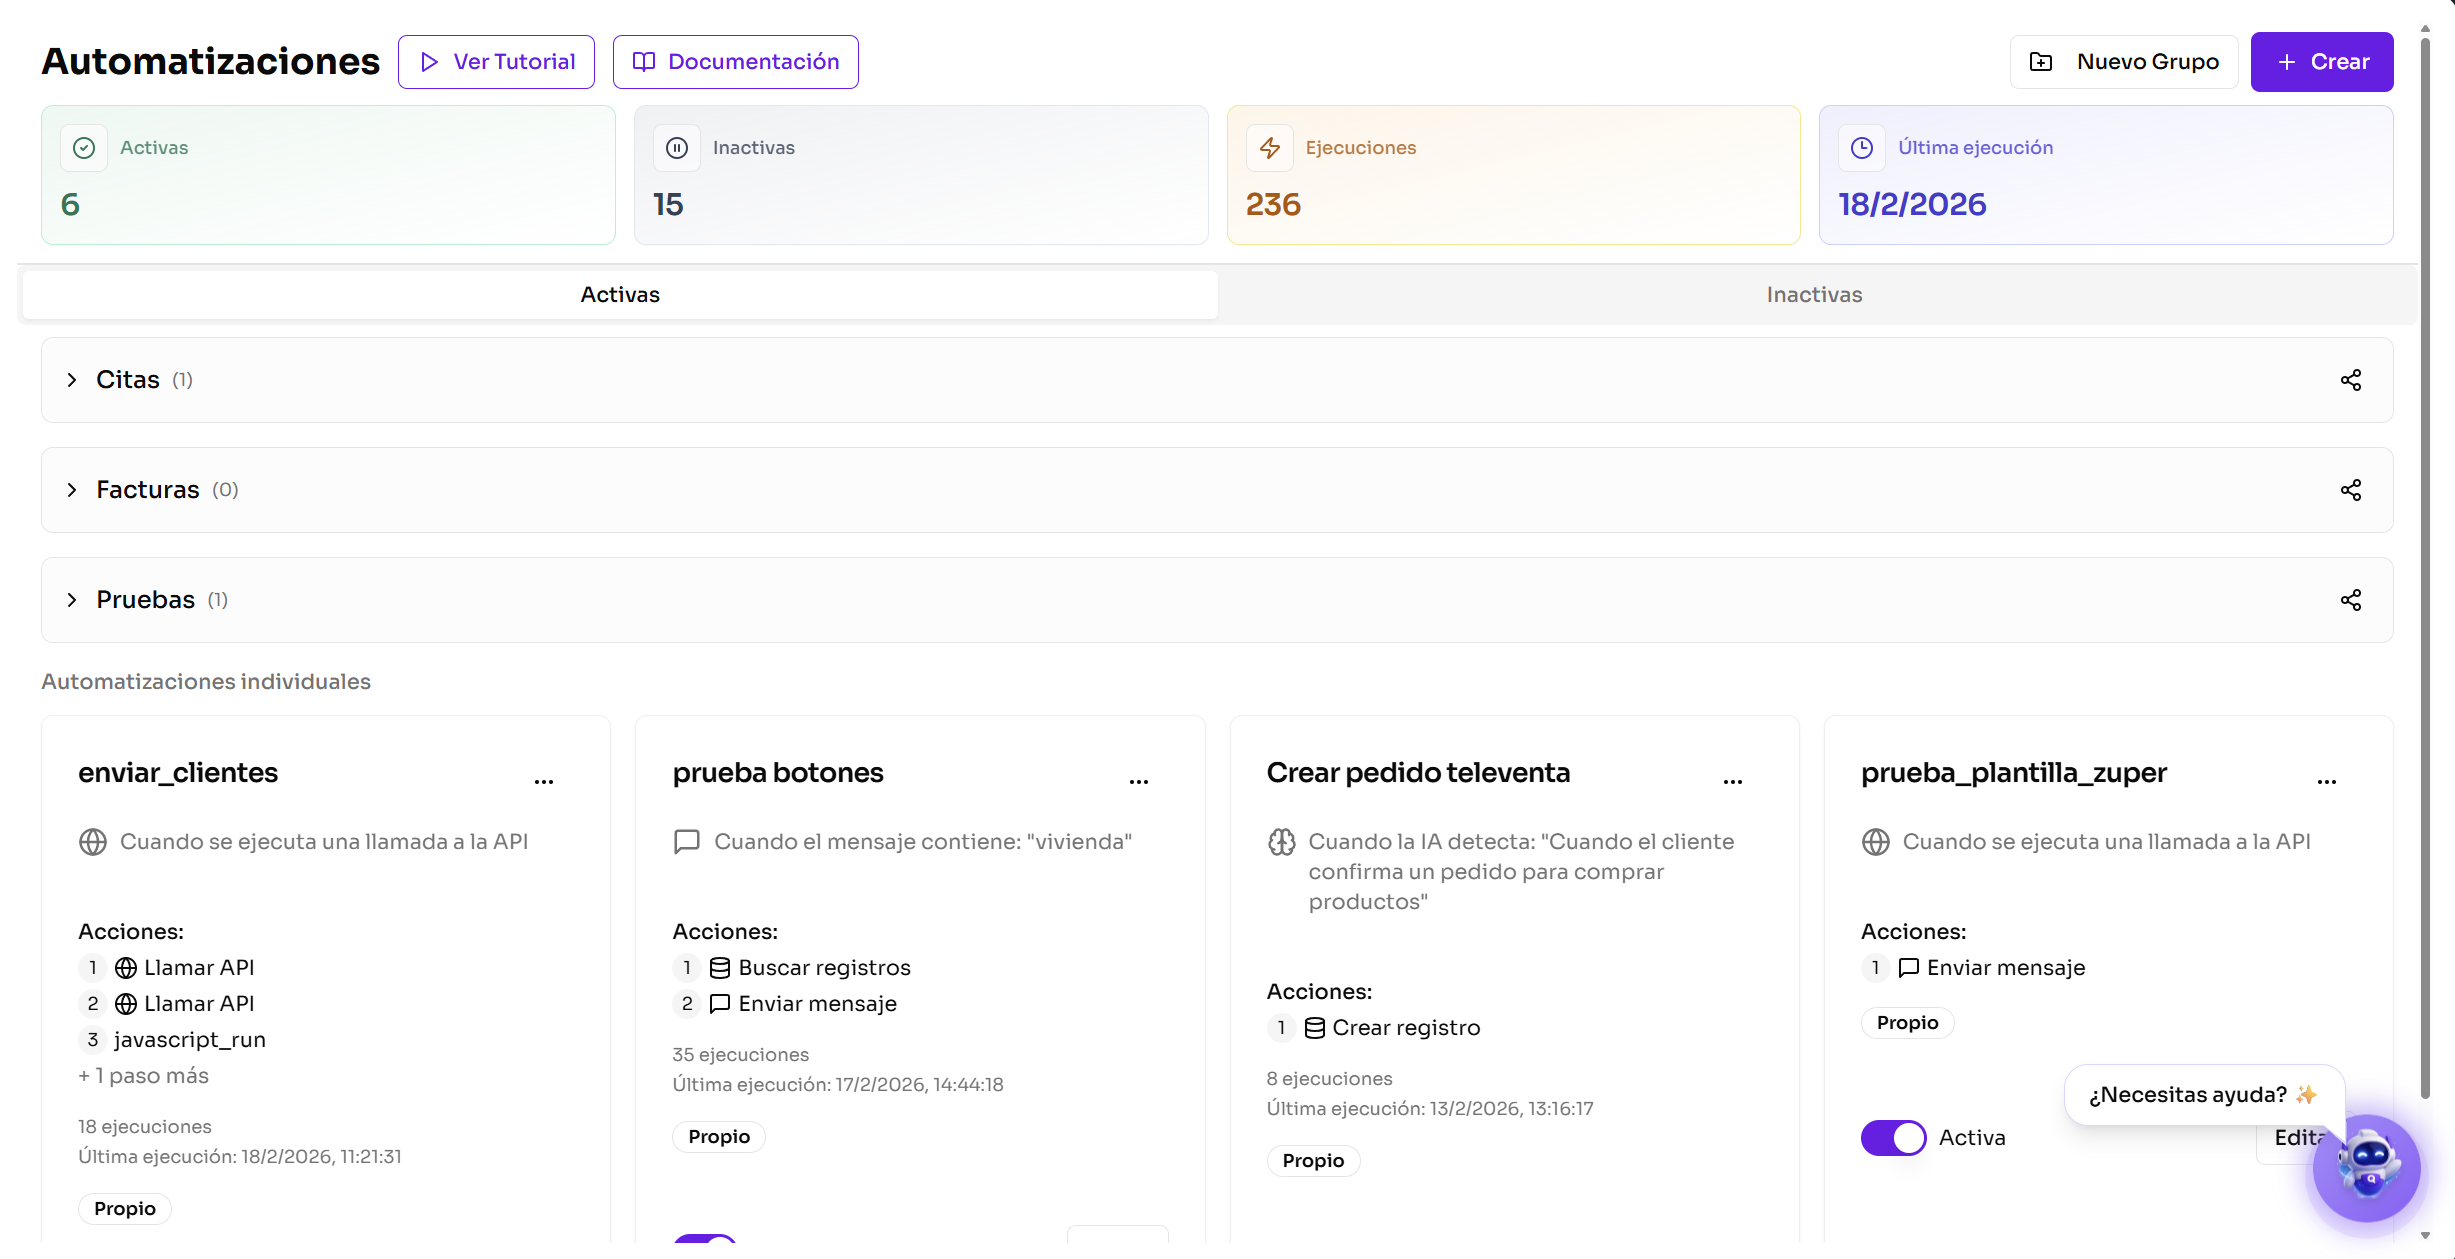Switch to the Activas tab
Viewport: 2455px width, 1259px height.
click(x=620, y=295)
